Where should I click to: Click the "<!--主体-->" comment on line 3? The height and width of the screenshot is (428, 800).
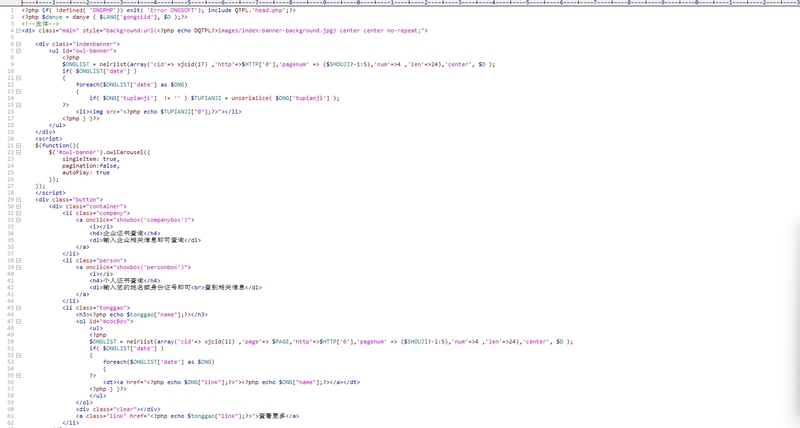click(40, 24)
